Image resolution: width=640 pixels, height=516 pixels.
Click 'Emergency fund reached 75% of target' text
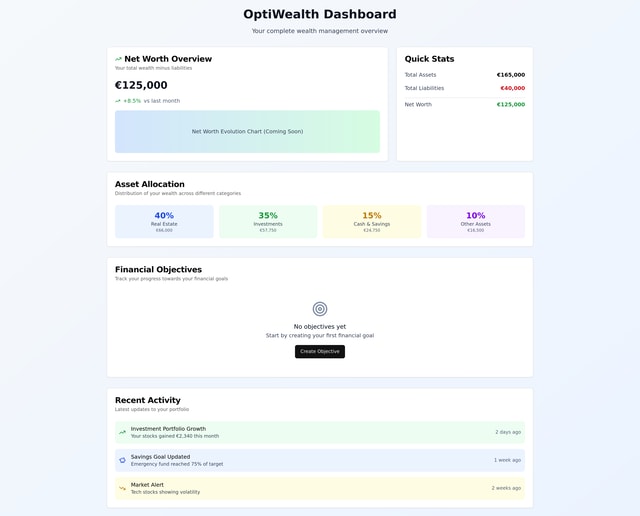pyautogui.click(x=177, y=464)
